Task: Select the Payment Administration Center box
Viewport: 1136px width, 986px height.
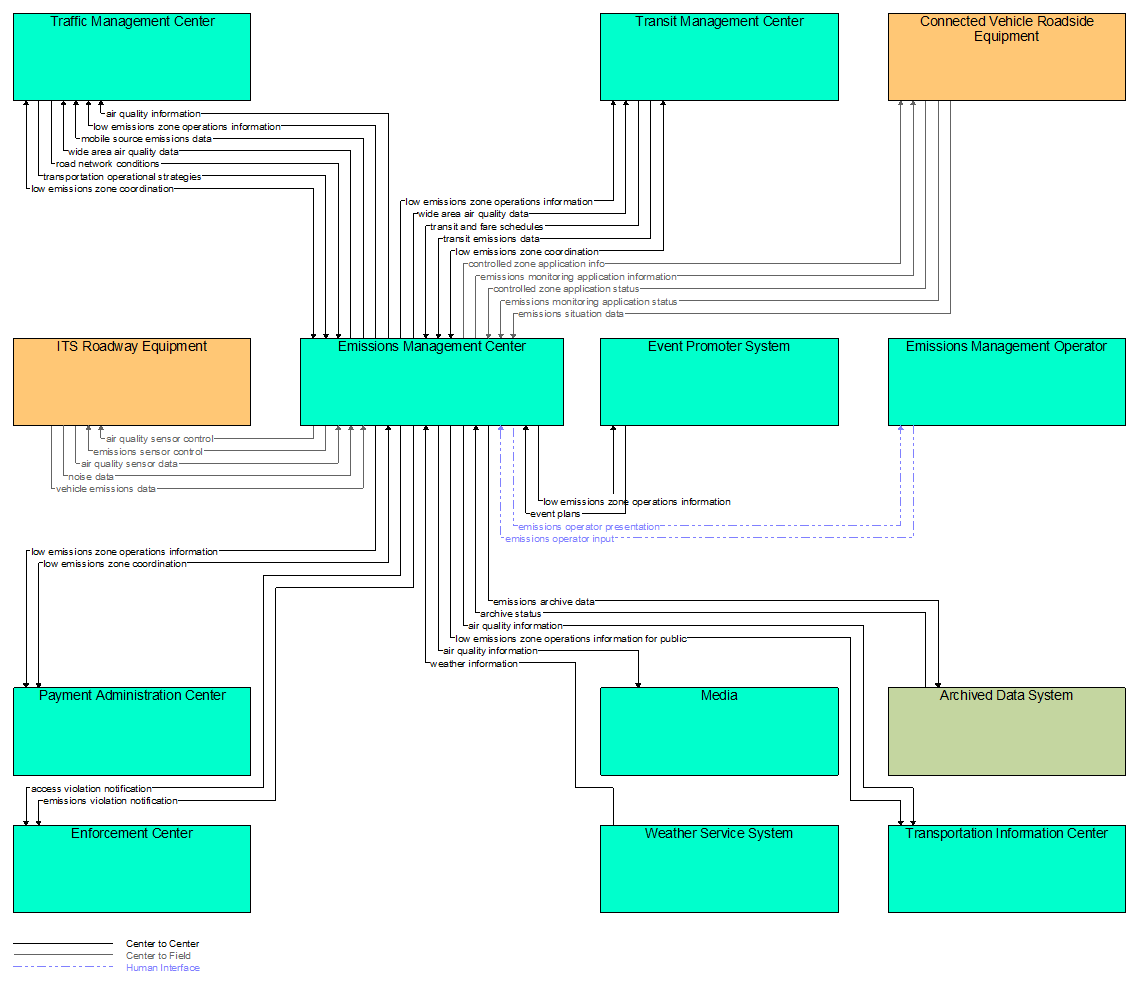Action: [x=132, y=731]
